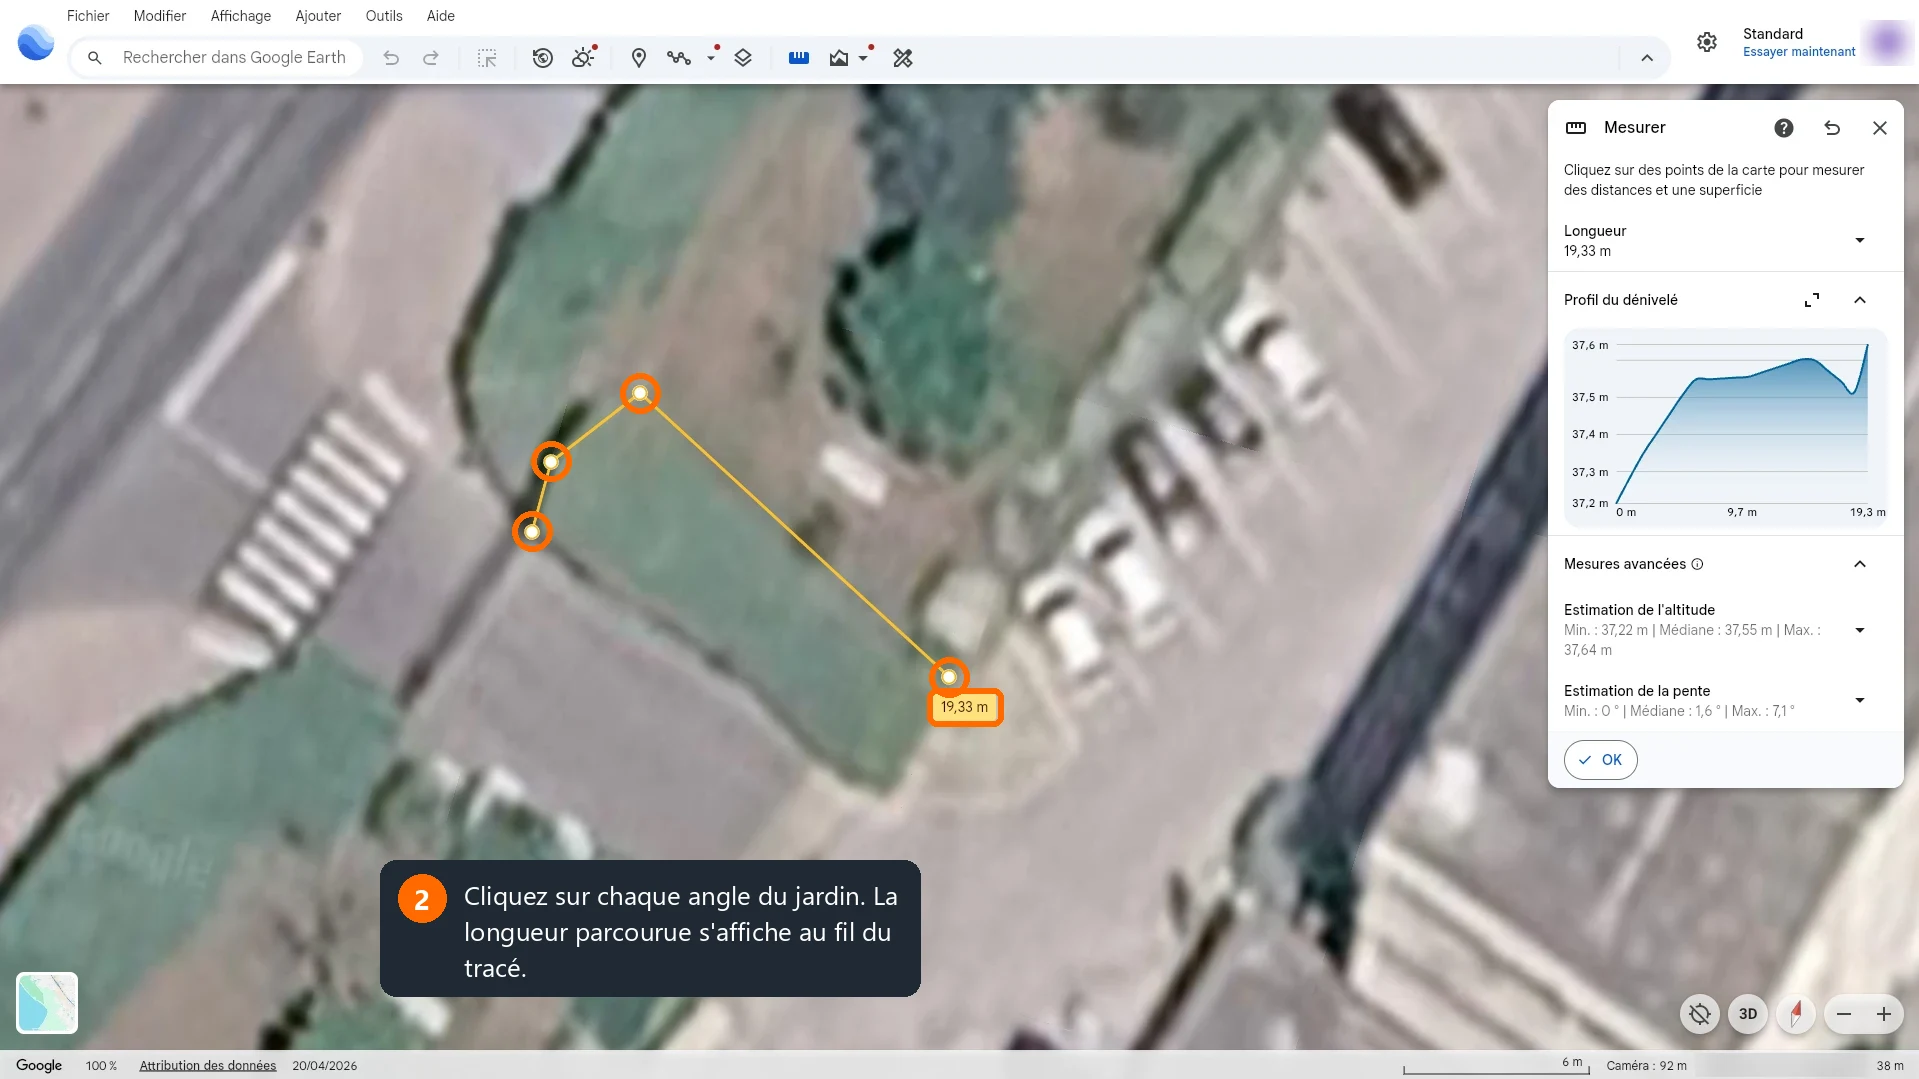Close the Mesurer panel
This screenshot has height=1079, width=1919.
coord(1880,128)
